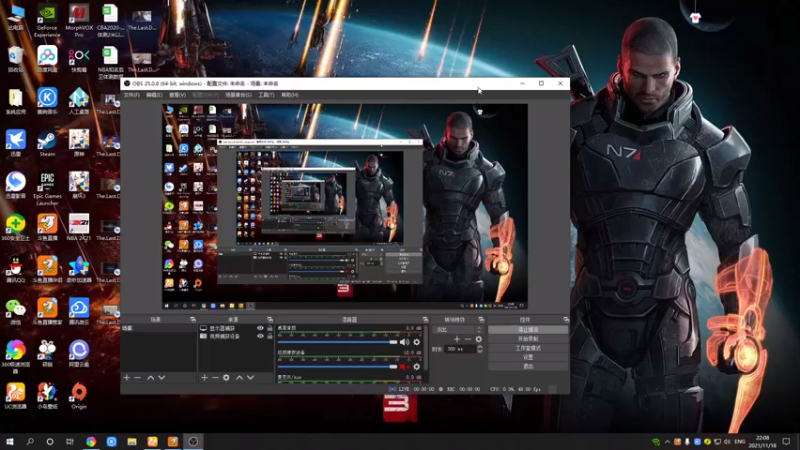Add a new scene with the plus icon
This screenshot has width=800, height=450.
tap(127, 378)
